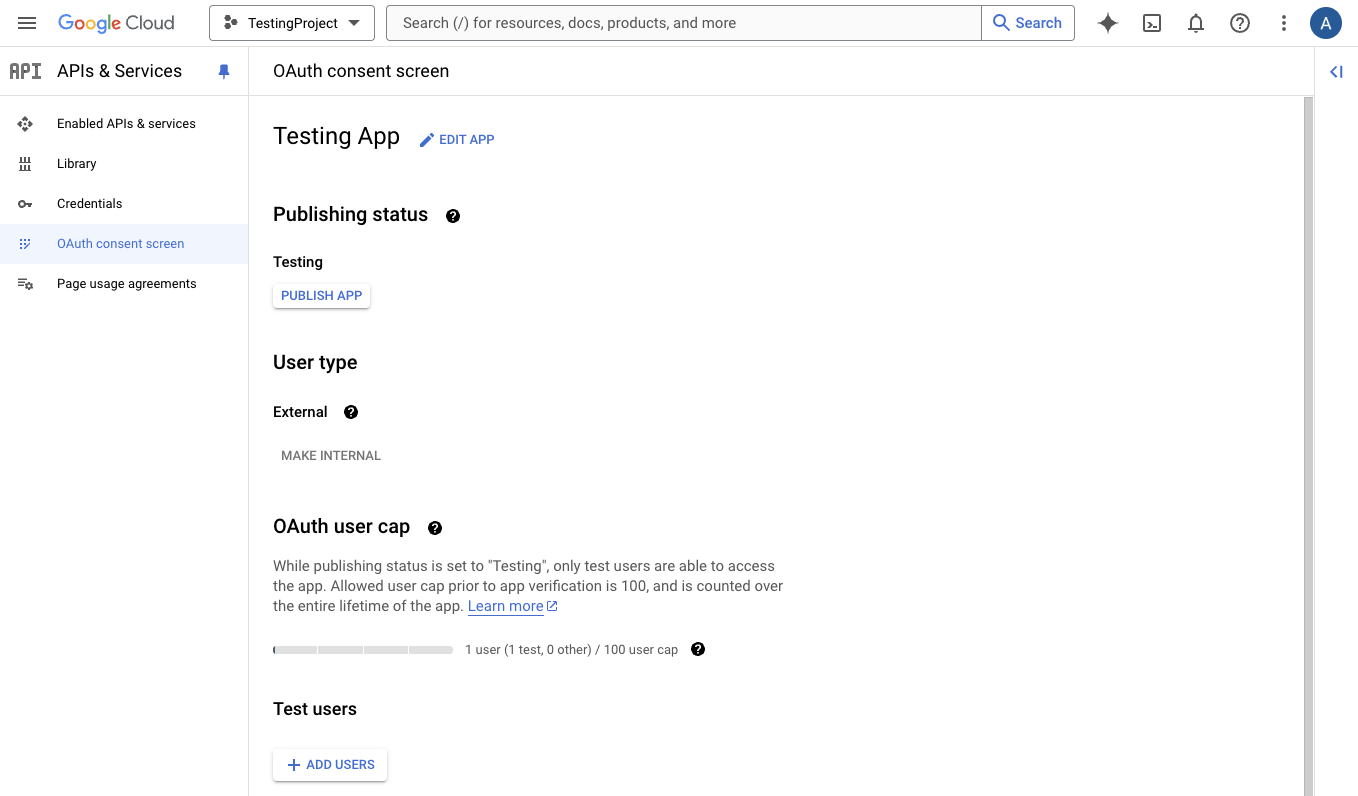Viewport: 1358px width, 796px height.
Task: Click the Credentials key icon
Action: click(x=25, y=204)
